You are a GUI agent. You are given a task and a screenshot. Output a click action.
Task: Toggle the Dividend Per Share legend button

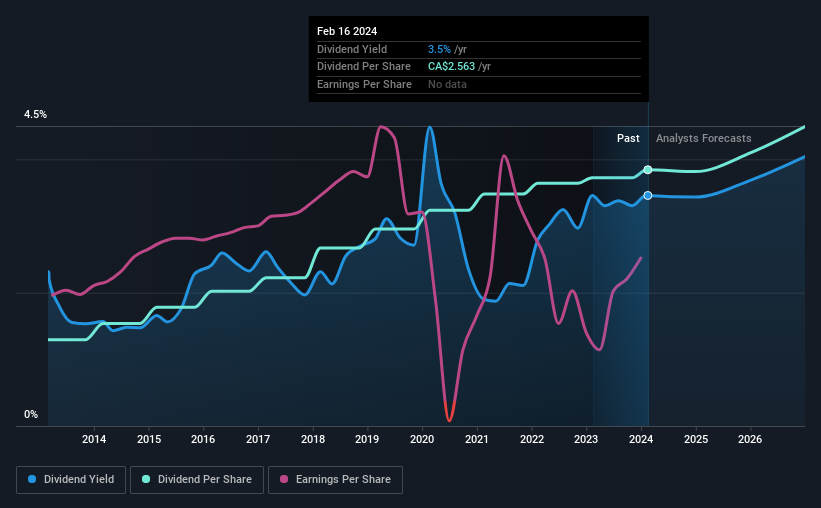[x=197, y=480]
